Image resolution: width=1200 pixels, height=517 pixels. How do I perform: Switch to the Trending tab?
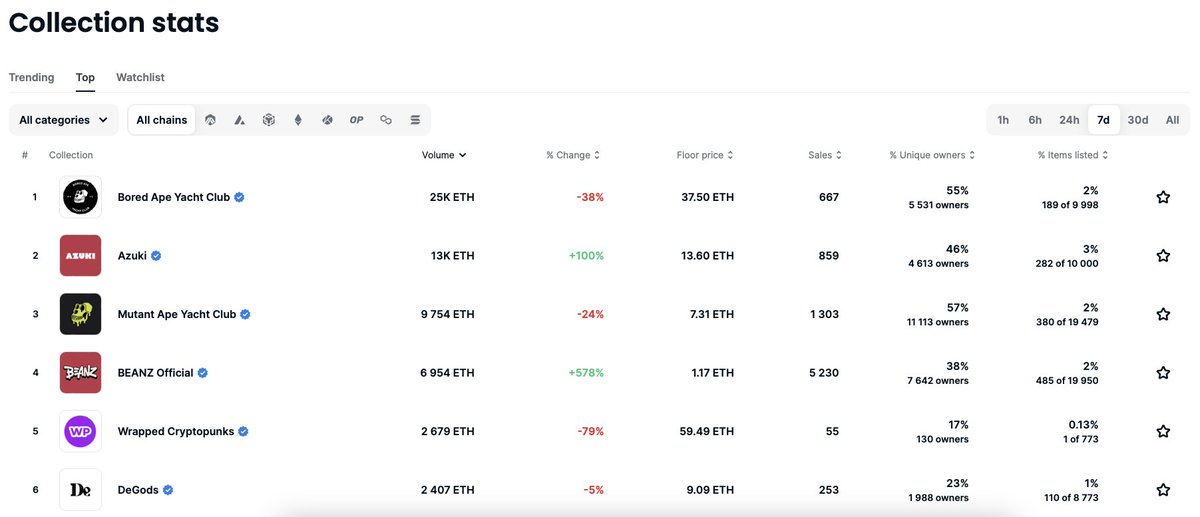32,77
